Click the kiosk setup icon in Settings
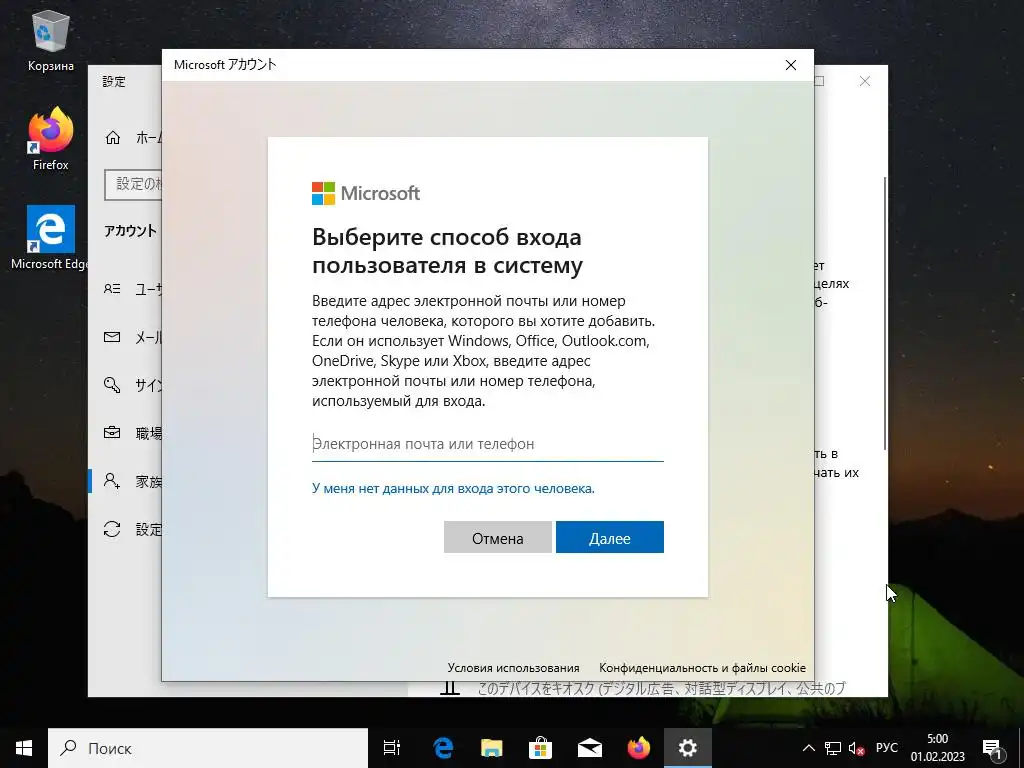 (x=450, y=688)
